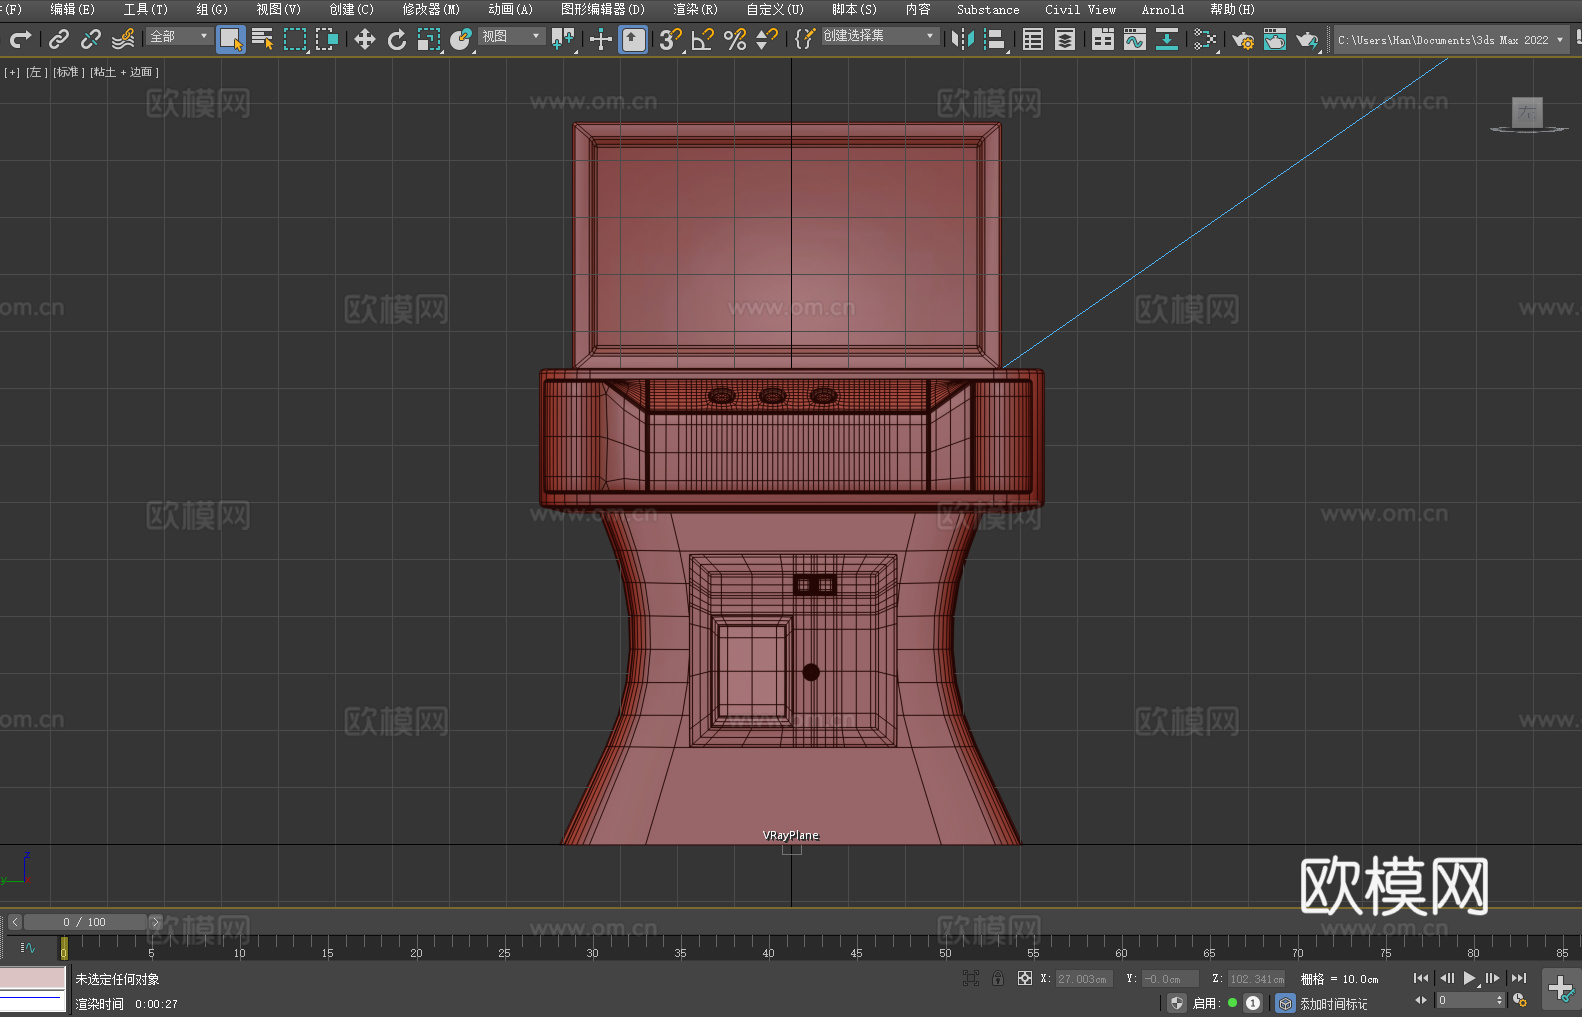Click the 添加时间标记 label

tap(1333, 1003)
